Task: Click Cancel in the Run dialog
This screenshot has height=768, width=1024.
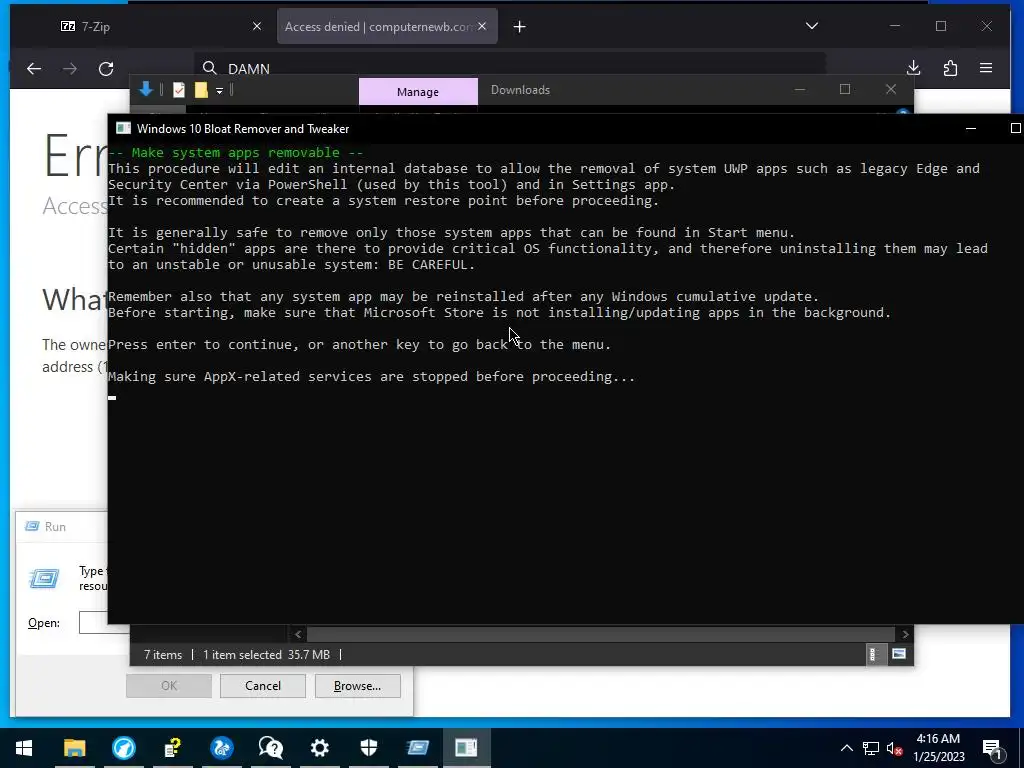Action: [263, 686]
